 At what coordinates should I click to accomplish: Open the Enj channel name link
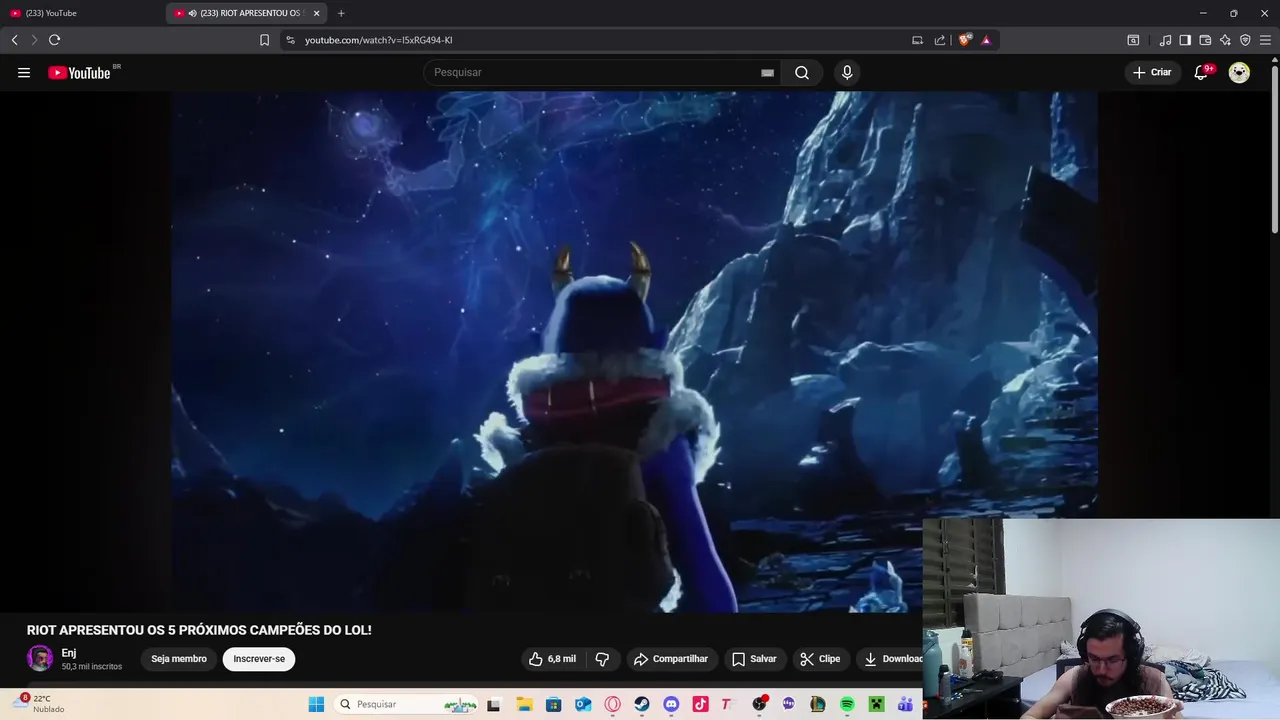point(69,653)
